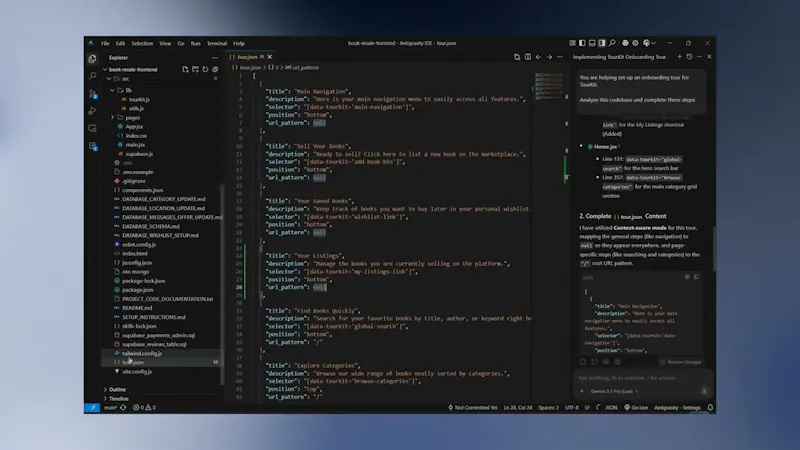This screenshot has width=800, height=450.
Task: Open editor more actions ellipsis
Action: tap(560, 57)
